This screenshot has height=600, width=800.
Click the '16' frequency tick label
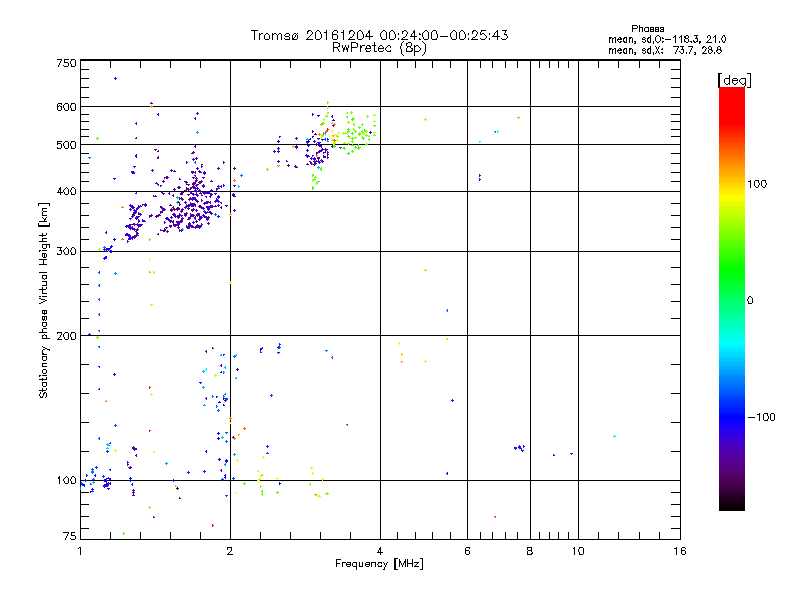680,551
